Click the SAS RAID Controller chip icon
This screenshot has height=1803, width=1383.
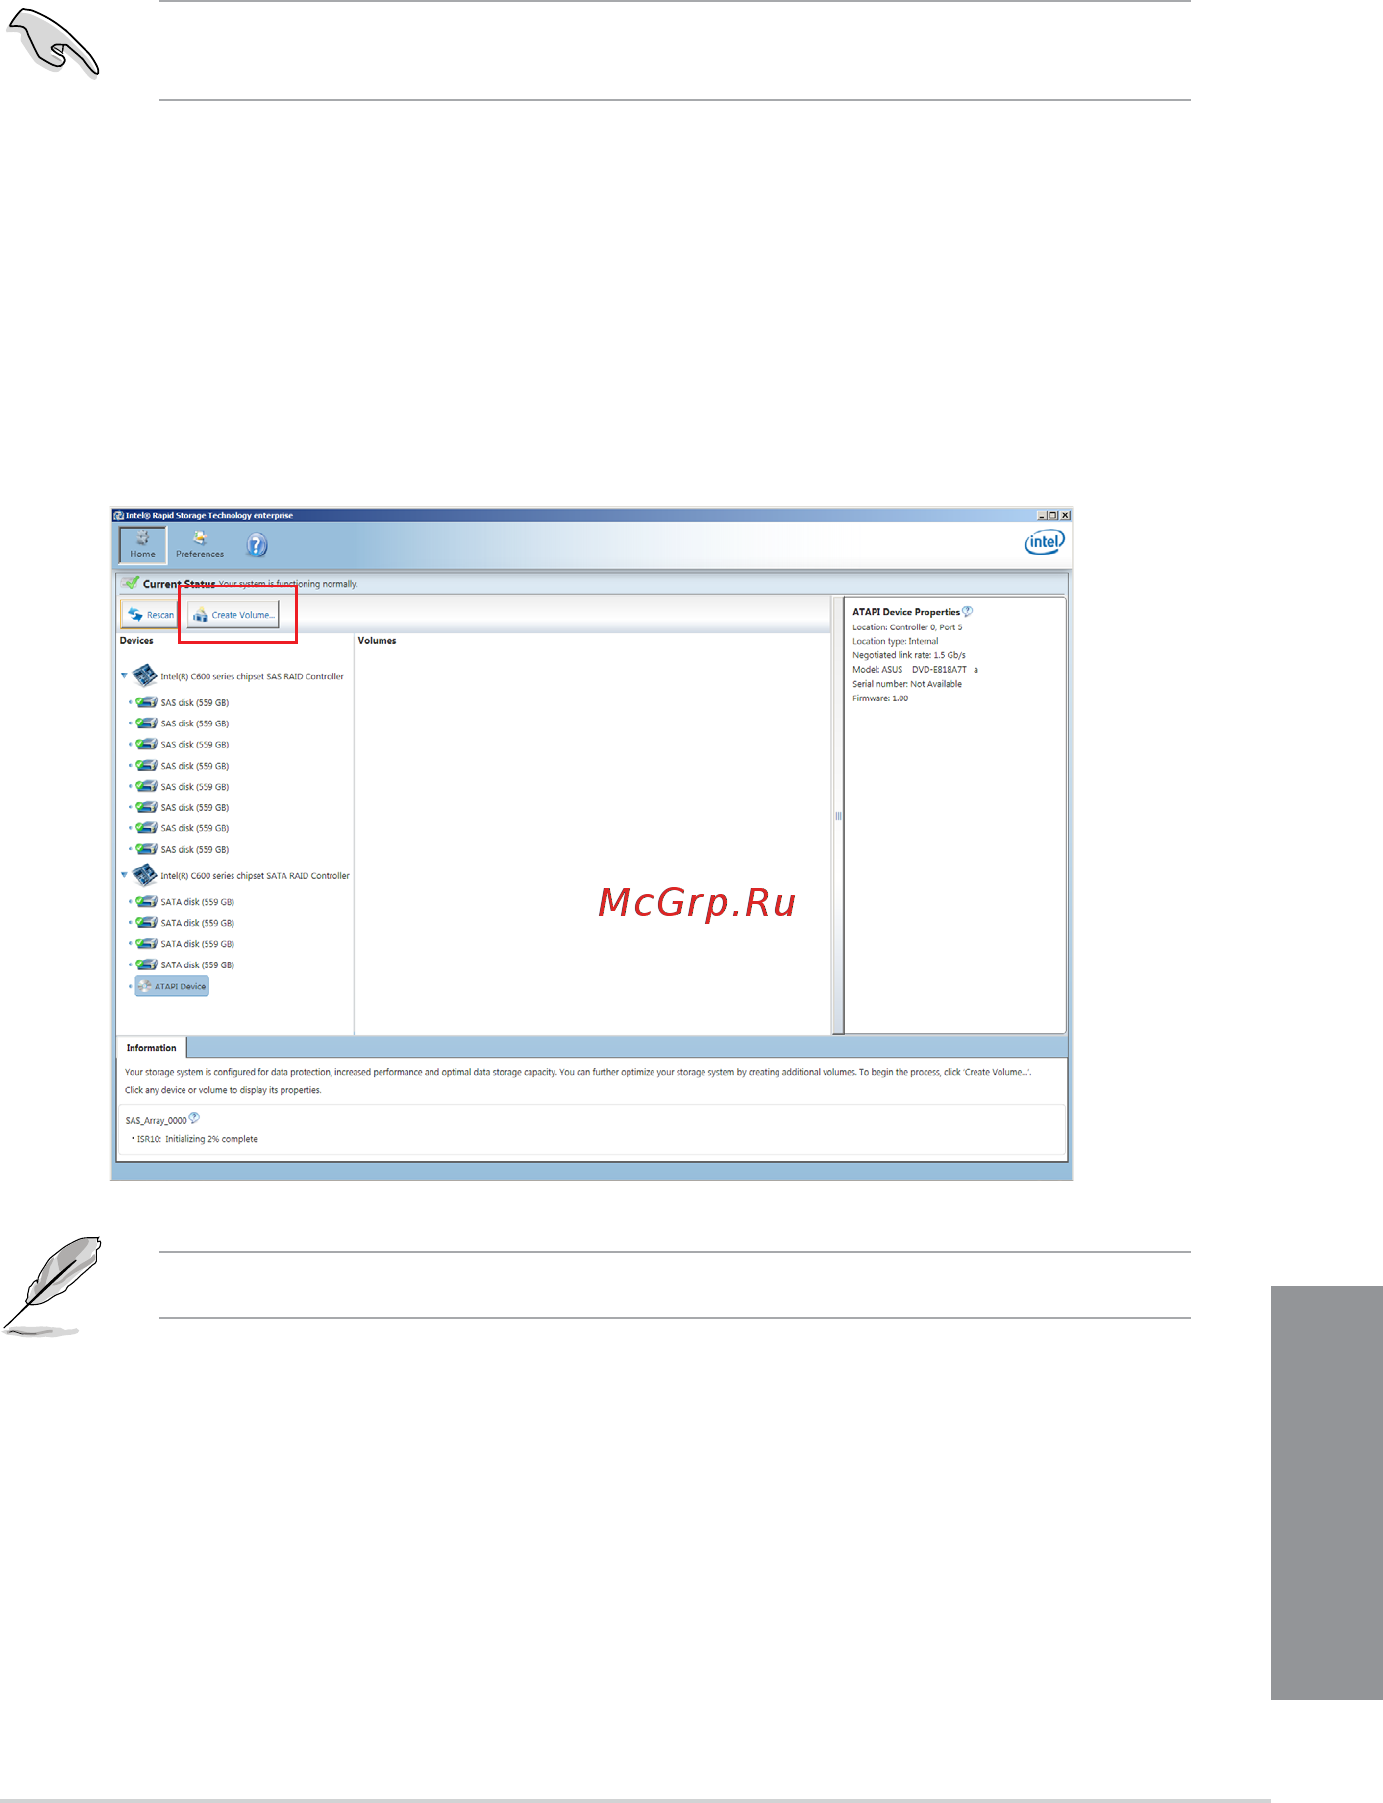145,676
